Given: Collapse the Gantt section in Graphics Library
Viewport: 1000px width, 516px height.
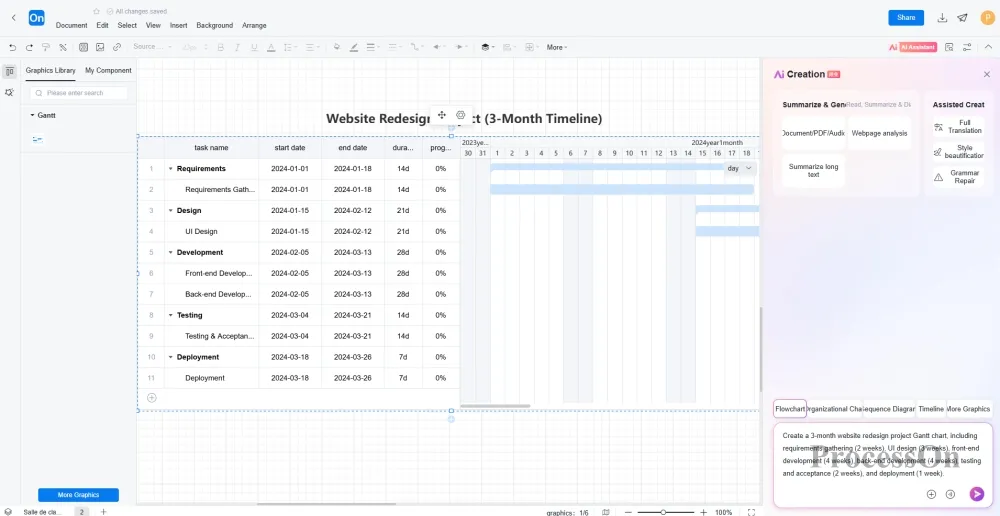Looking at the screenshot, I should 32,115.
